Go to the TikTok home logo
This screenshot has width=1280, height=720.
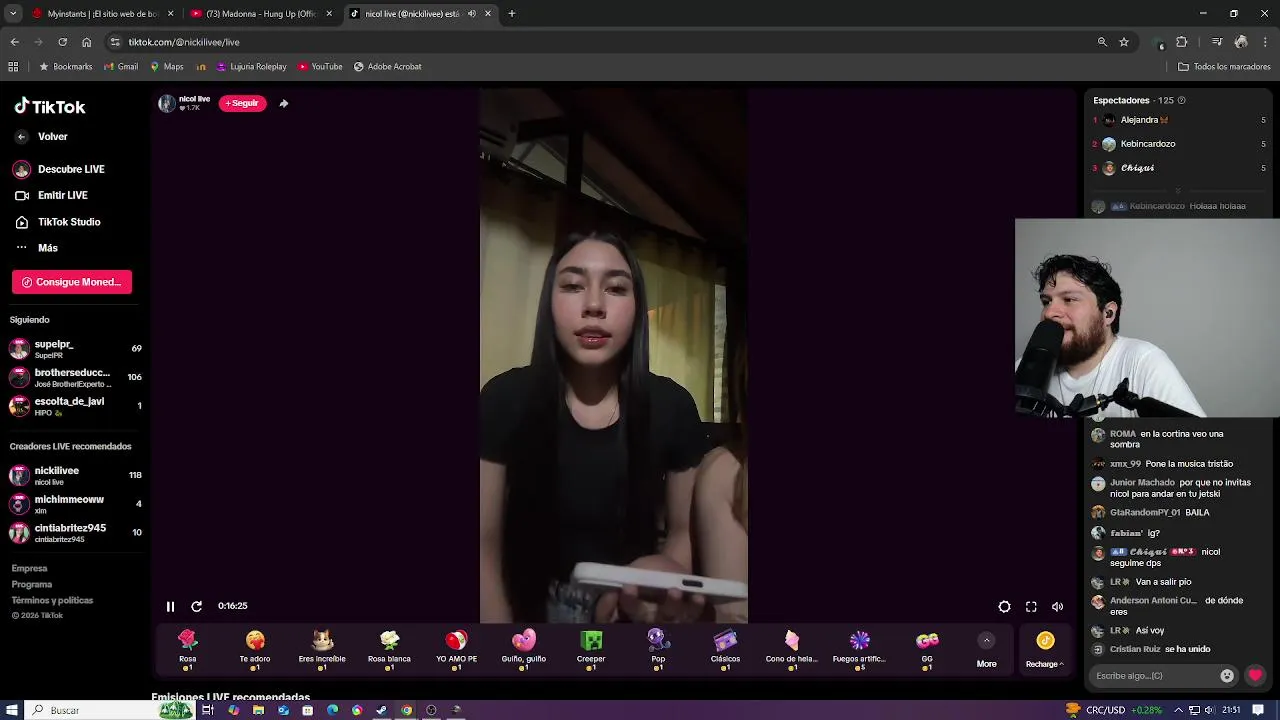[50, 106]
